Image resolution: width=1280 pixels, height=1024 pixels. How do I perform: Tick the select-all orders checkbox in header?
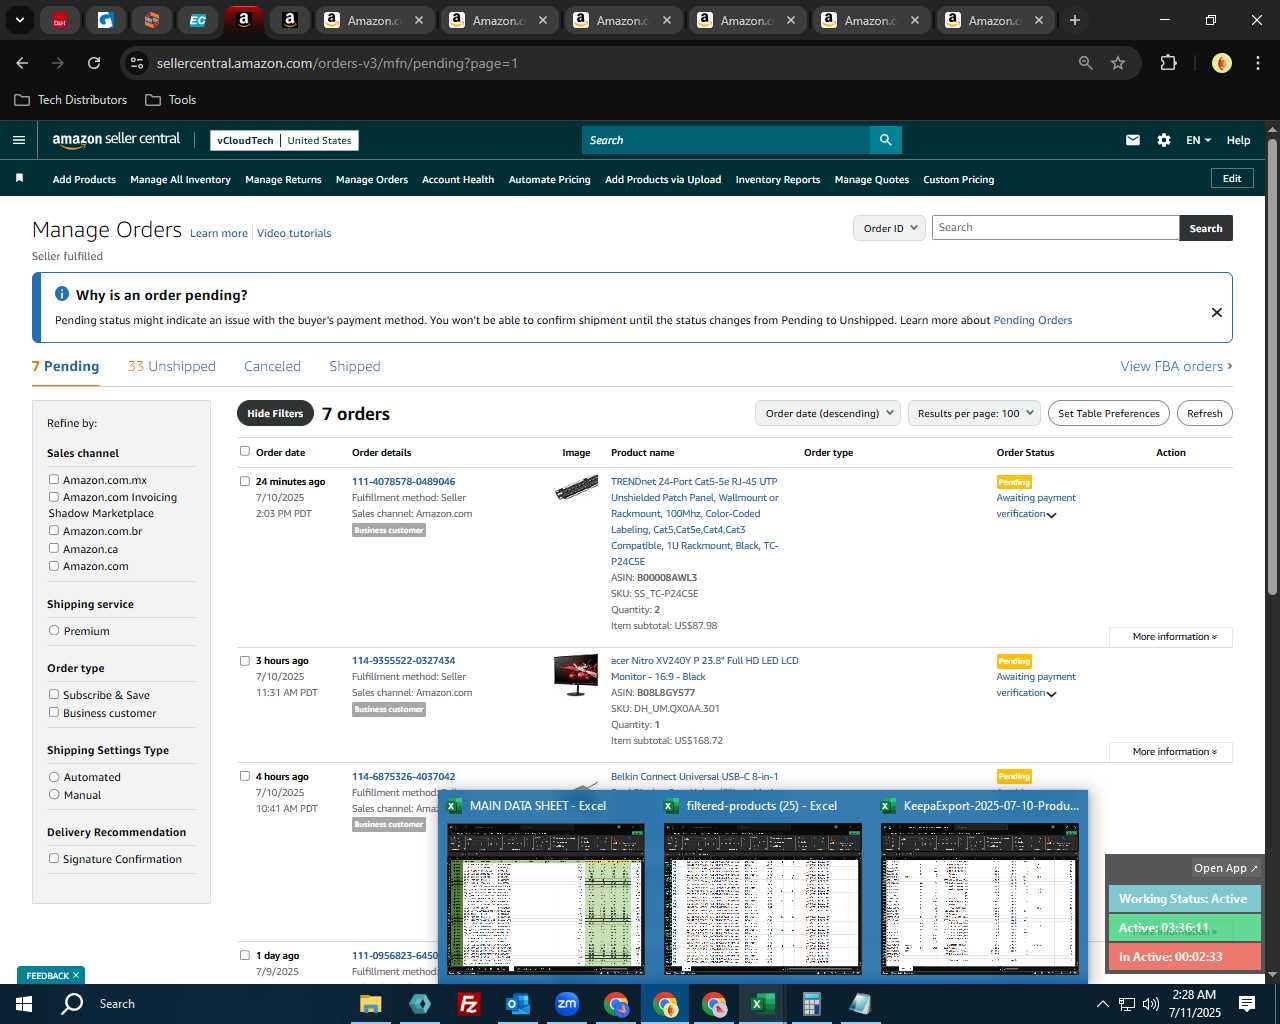coord(245,452)
